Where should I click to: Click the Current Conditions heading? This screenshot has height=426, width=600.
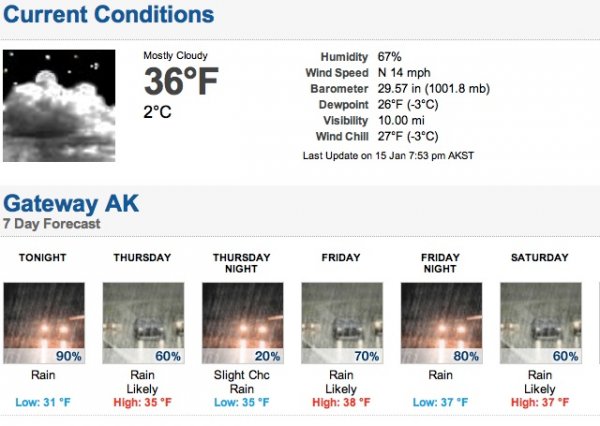[108, 16]
